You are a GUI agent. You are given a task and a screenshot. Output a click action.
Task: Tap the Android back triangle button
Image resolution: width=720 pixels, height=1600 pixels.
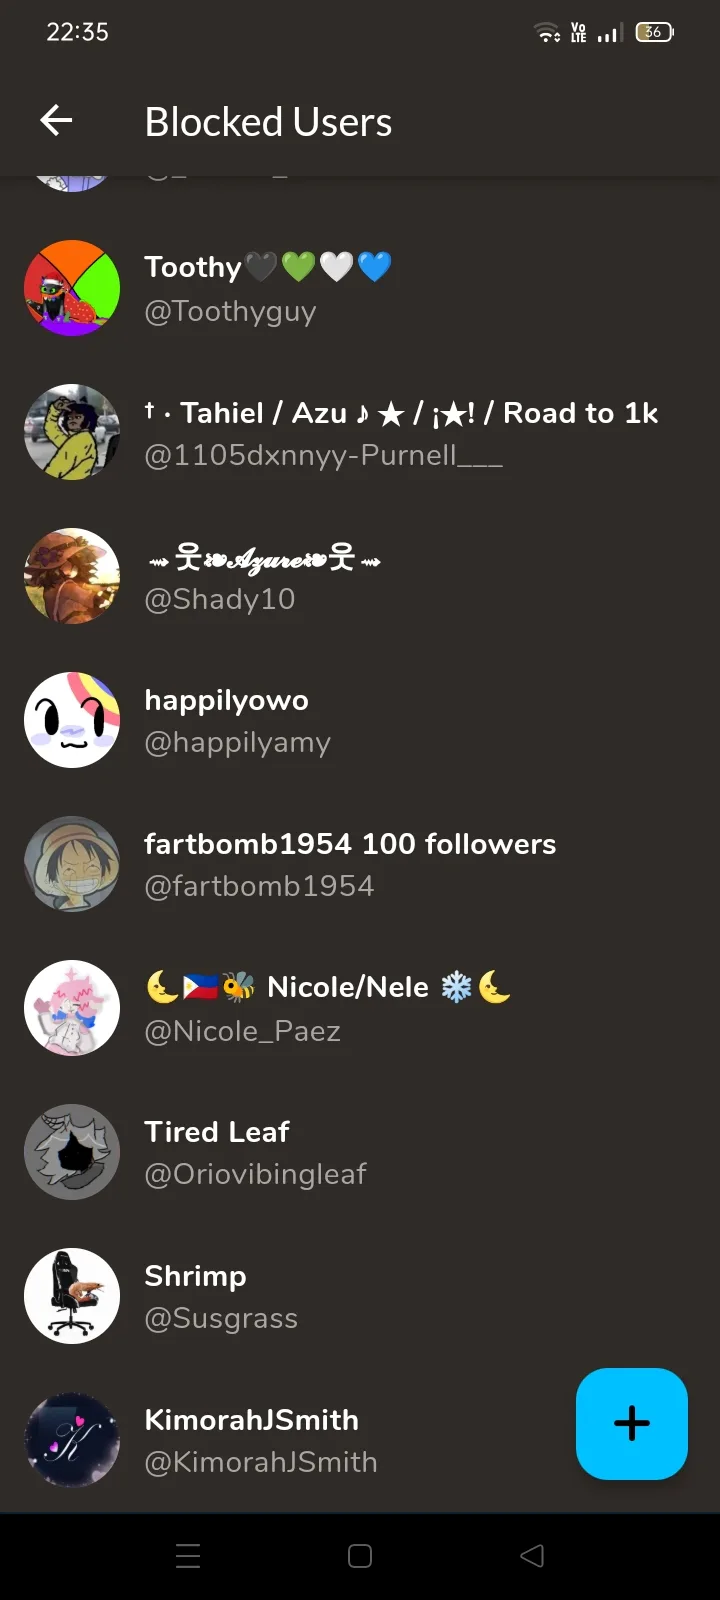pyautogui.click(x=532, y=1556)
